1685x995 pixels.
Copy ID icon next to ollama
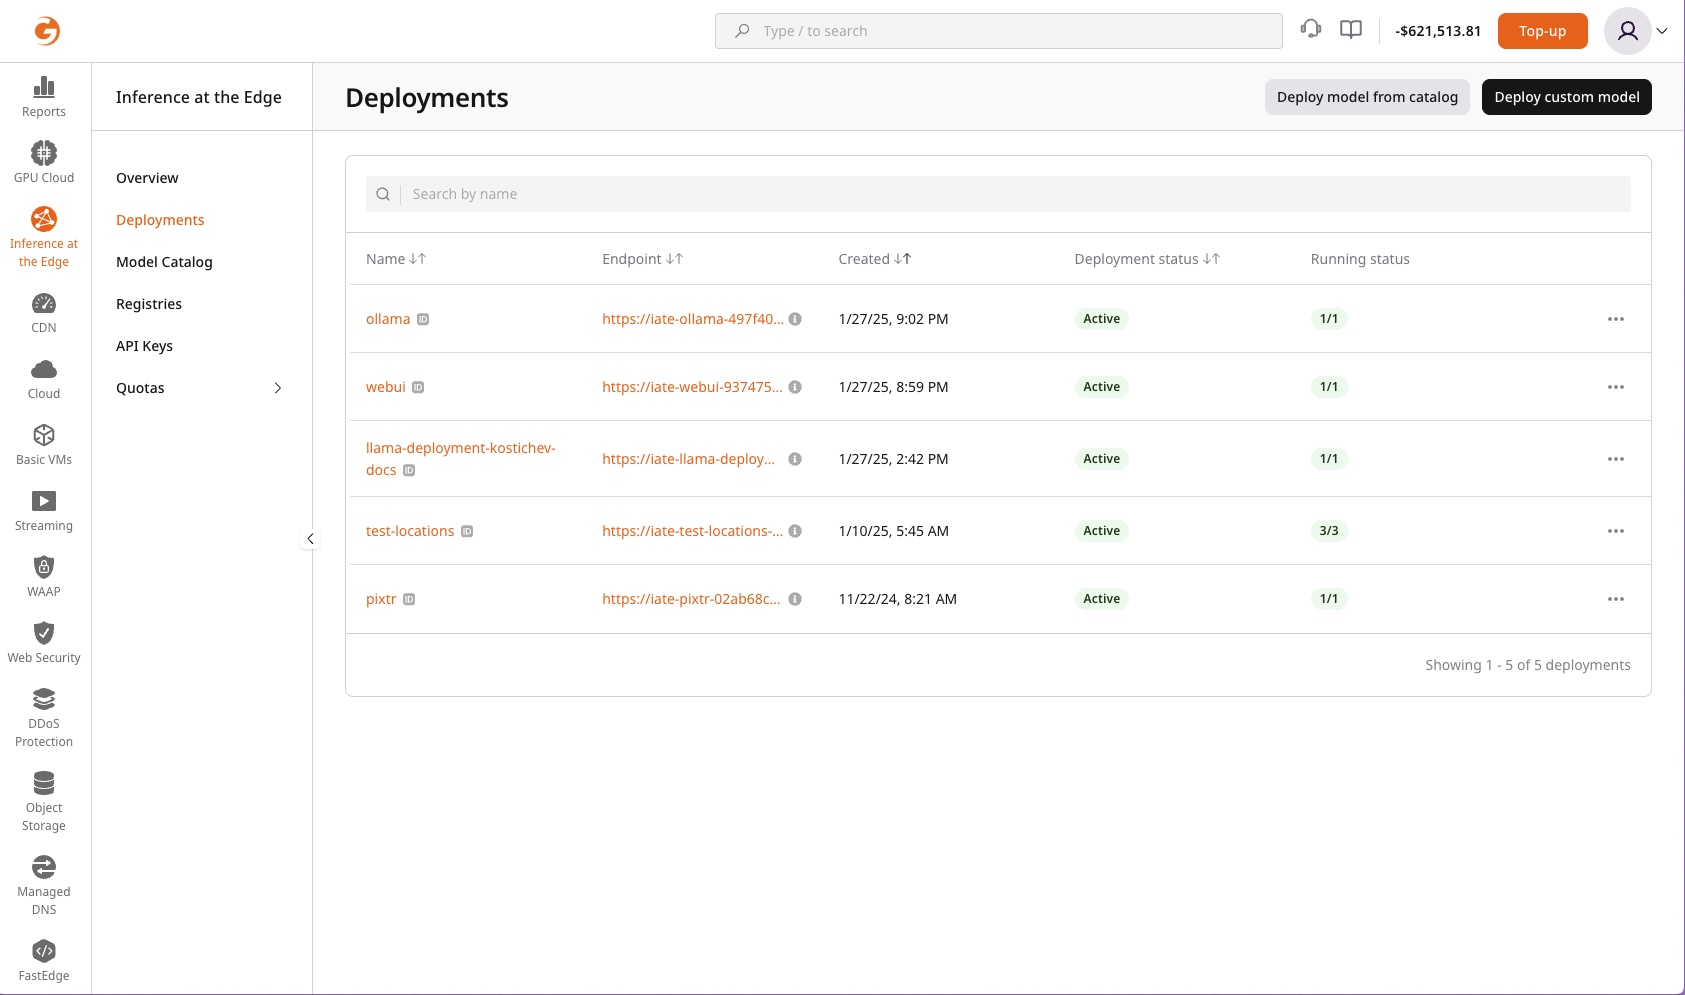point(423,319)
